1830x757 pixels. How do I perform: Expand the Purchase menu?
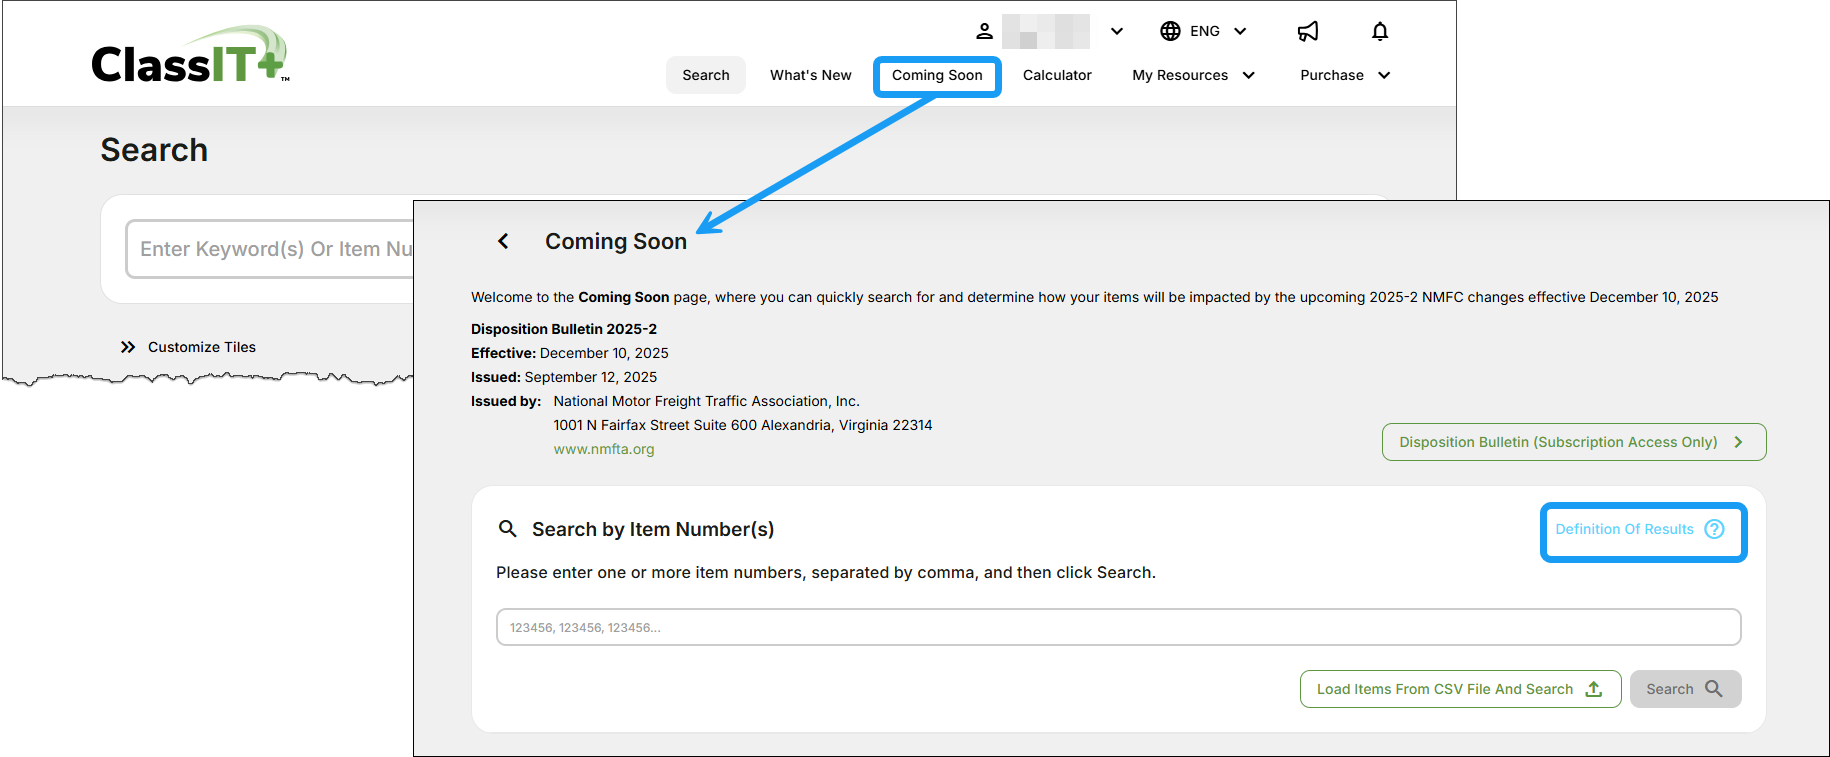(1345, 75)
